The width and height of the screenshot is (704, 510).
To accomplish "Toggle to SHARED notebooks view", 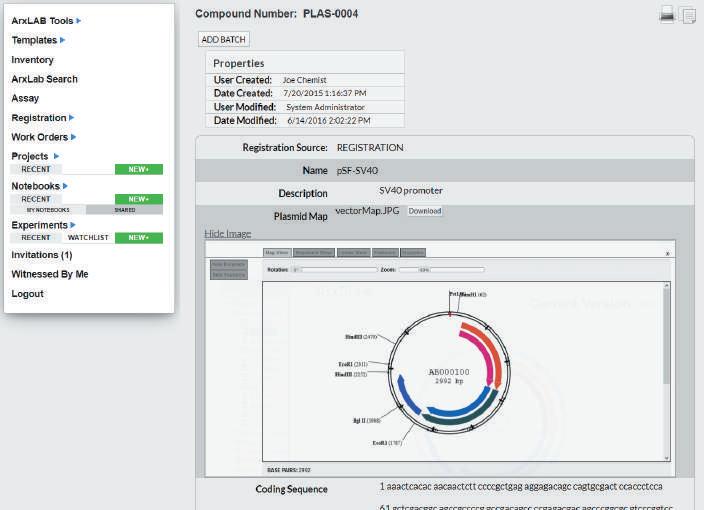I will [124, 210].
